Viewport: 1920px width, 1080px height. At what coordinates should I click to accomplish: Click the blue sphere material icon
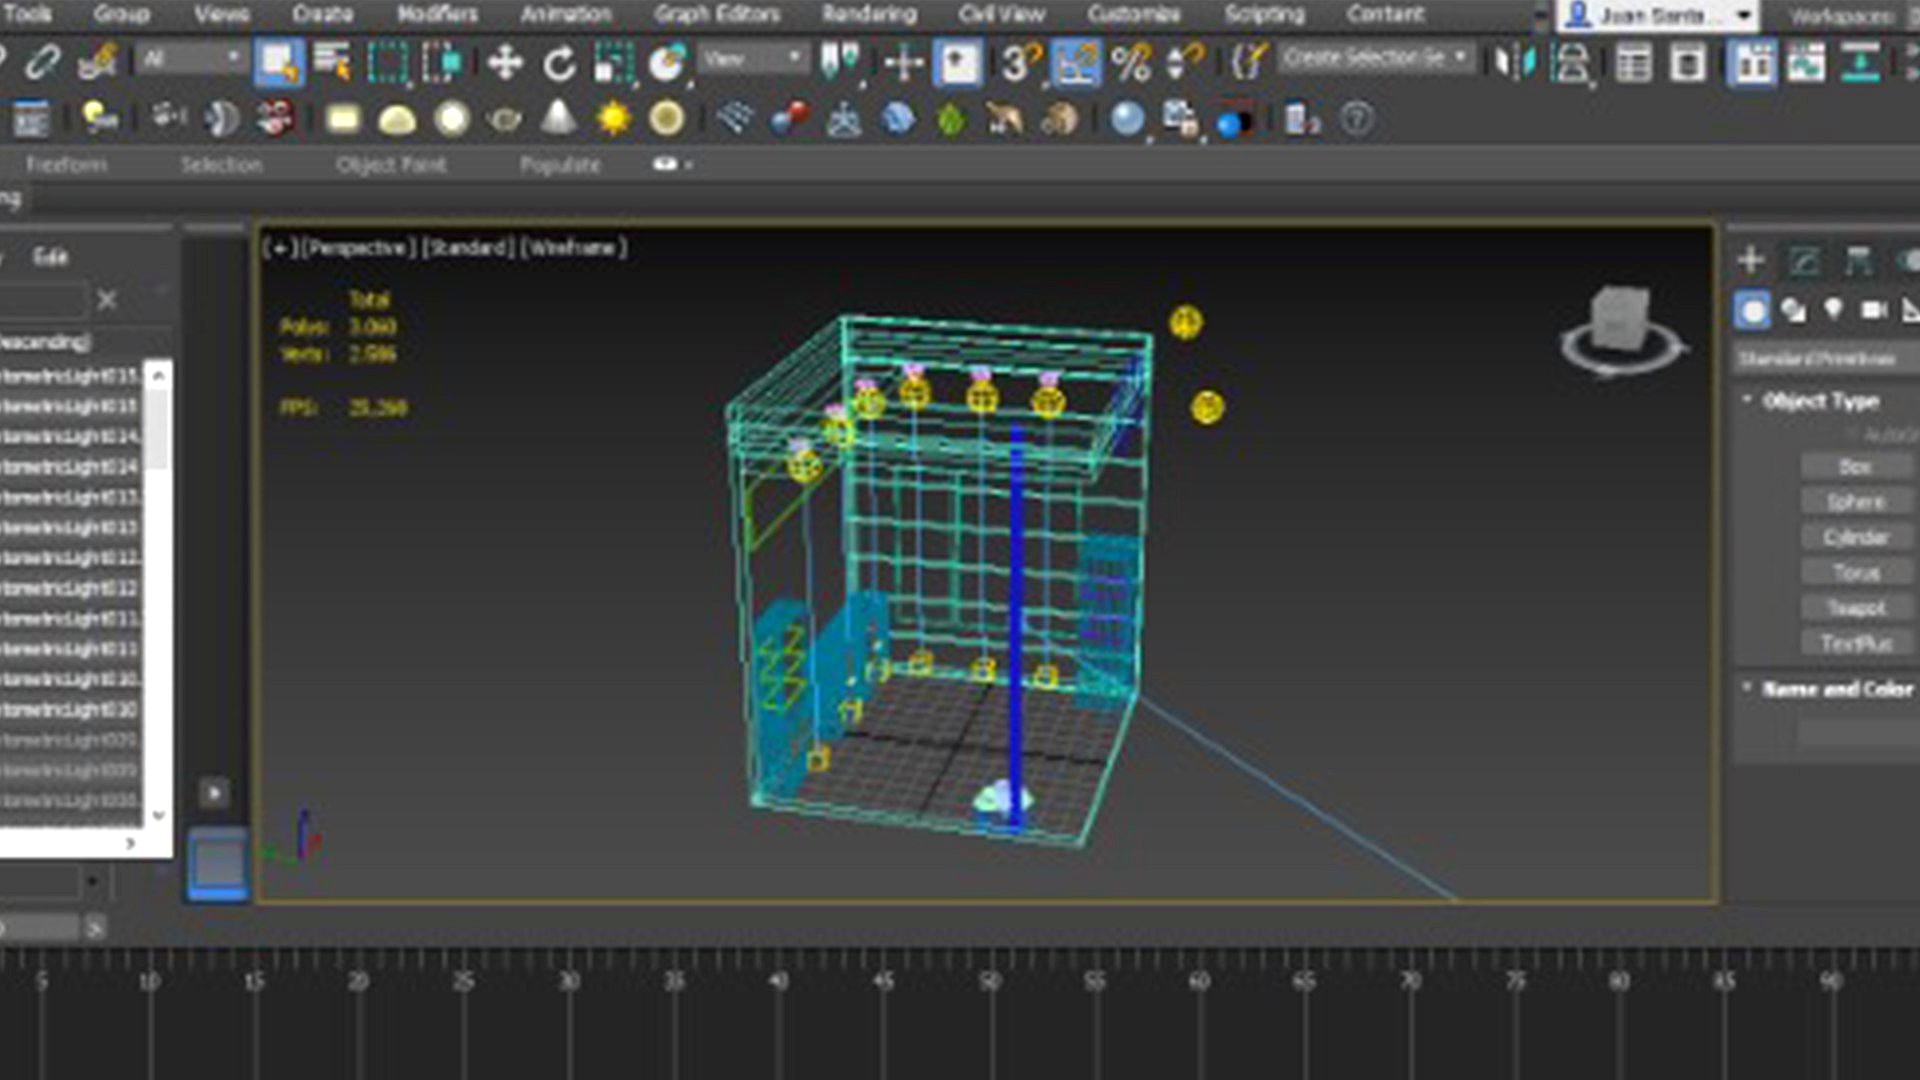click(x=1127, y=119)
